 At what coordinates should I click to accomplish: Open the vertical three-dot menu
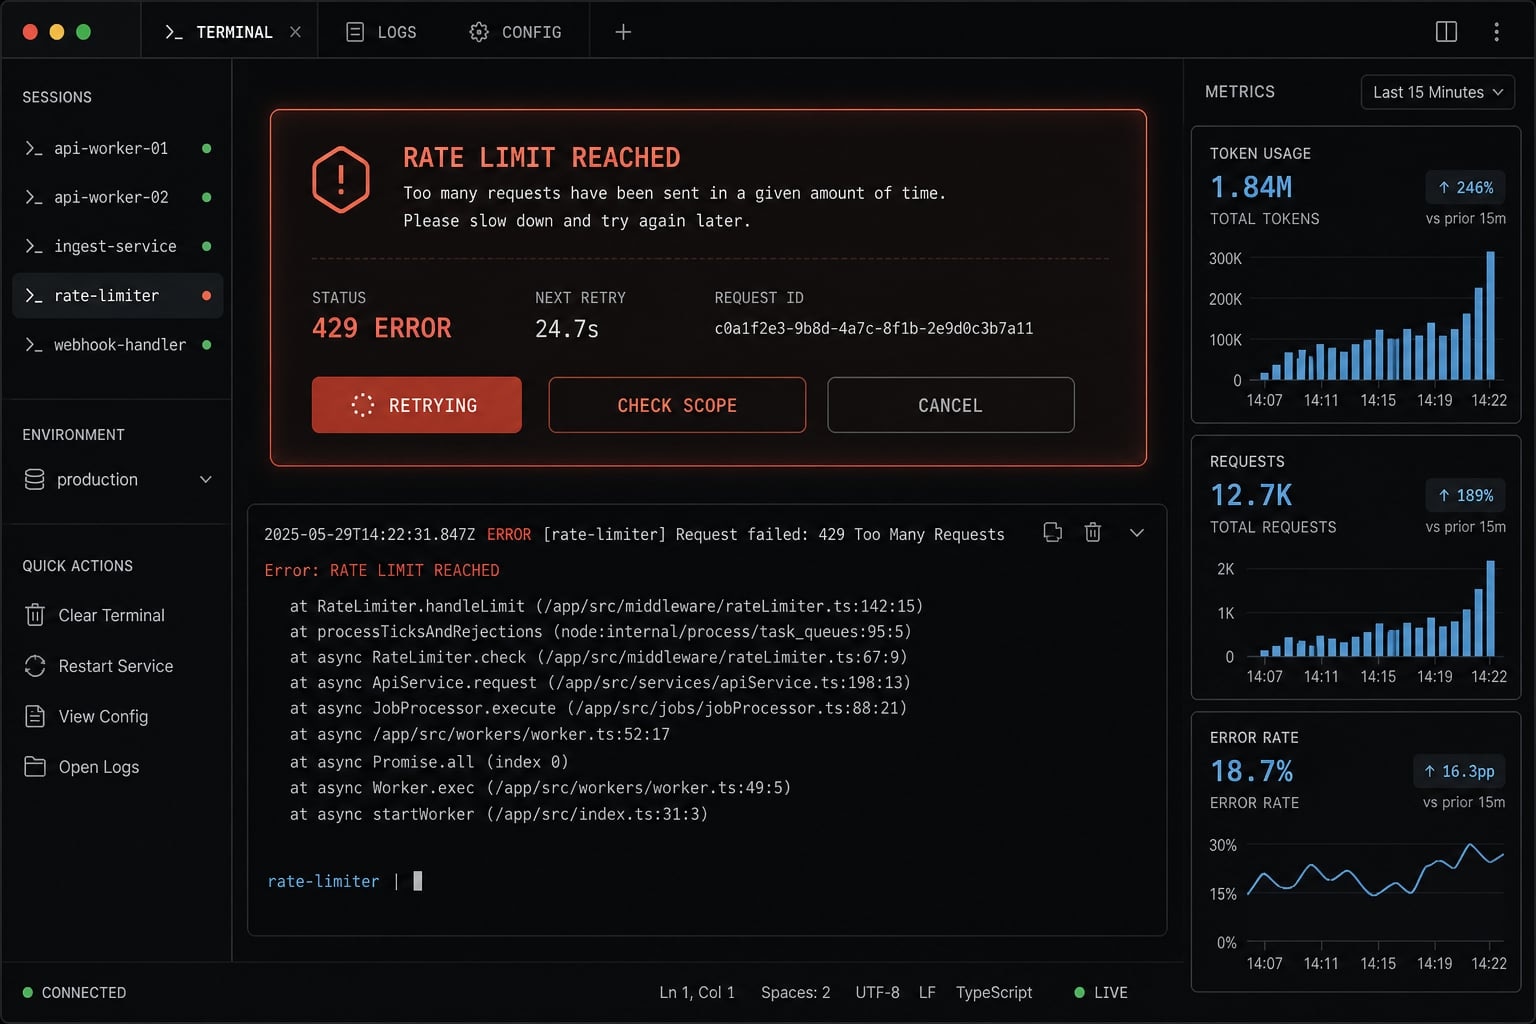click(x=1496, y=32)
